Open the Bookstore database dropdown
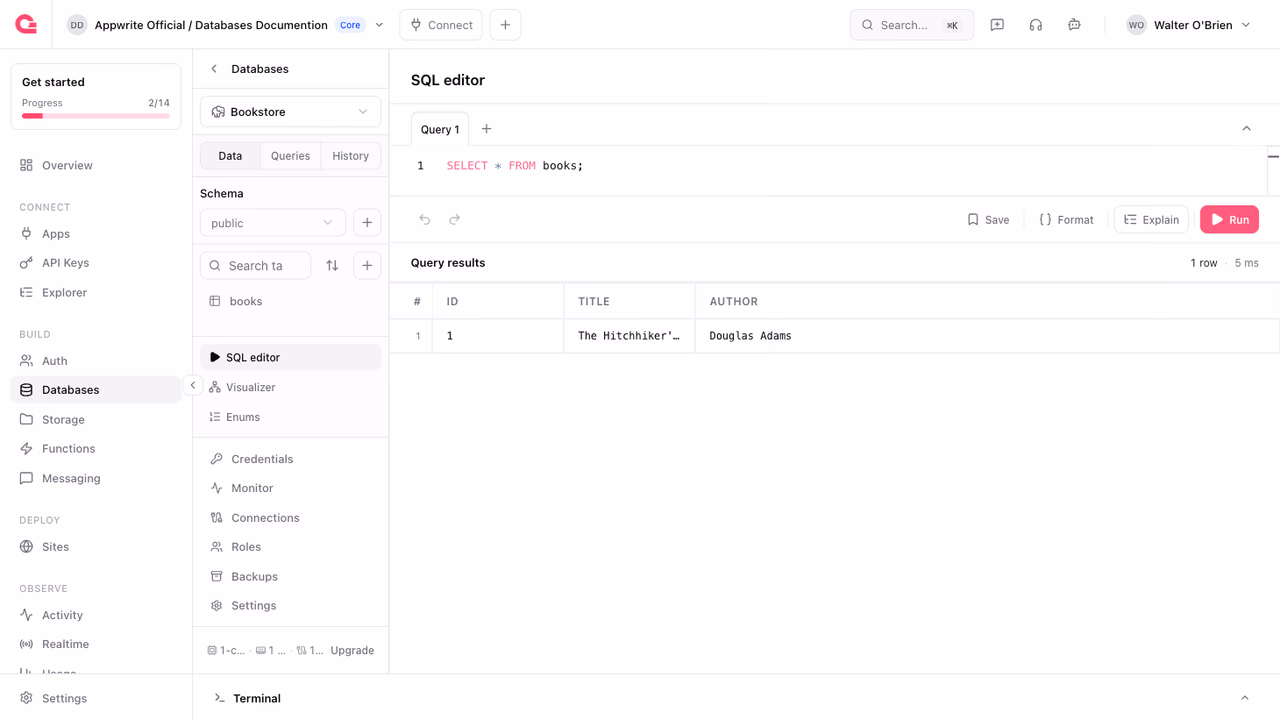The height and width of the screenshot is (721, 1280). pos(290,112)
